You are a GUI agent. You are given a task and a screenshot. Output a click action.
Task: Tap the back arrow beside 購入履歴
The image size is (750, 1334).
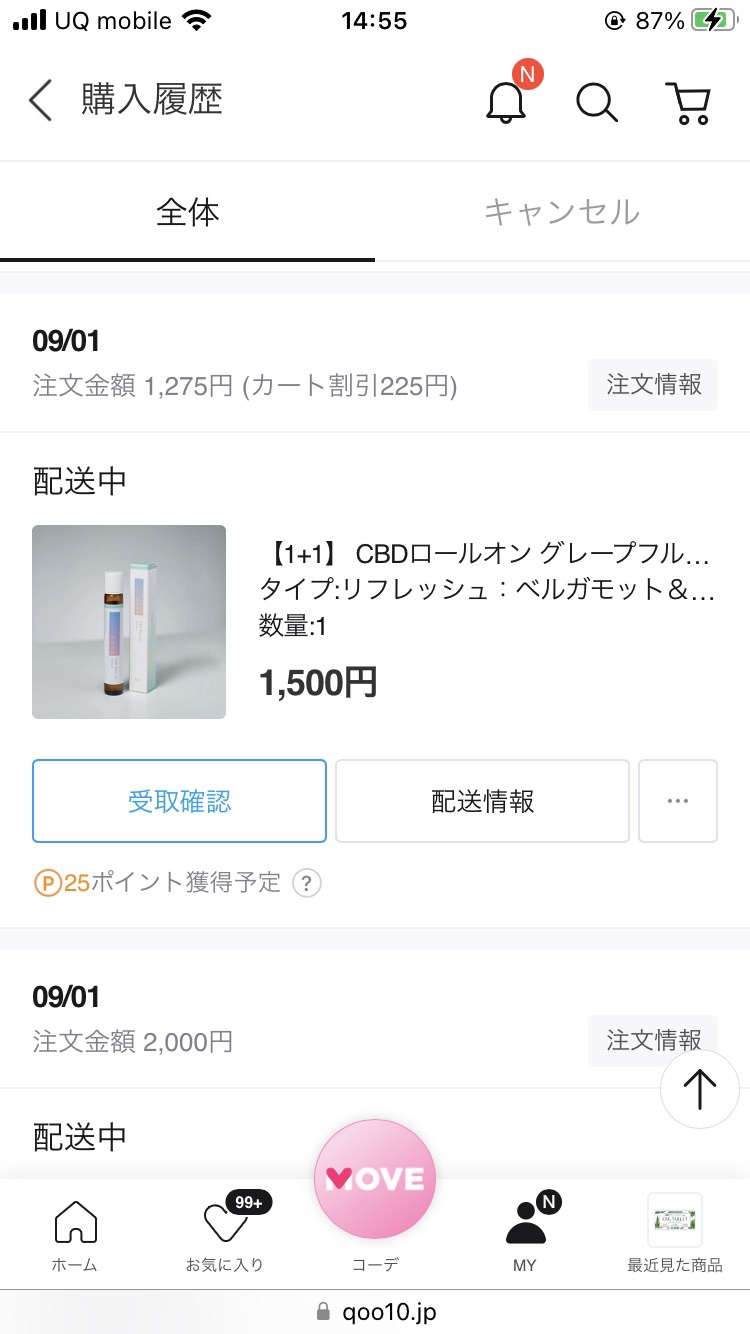coord(40,101)
